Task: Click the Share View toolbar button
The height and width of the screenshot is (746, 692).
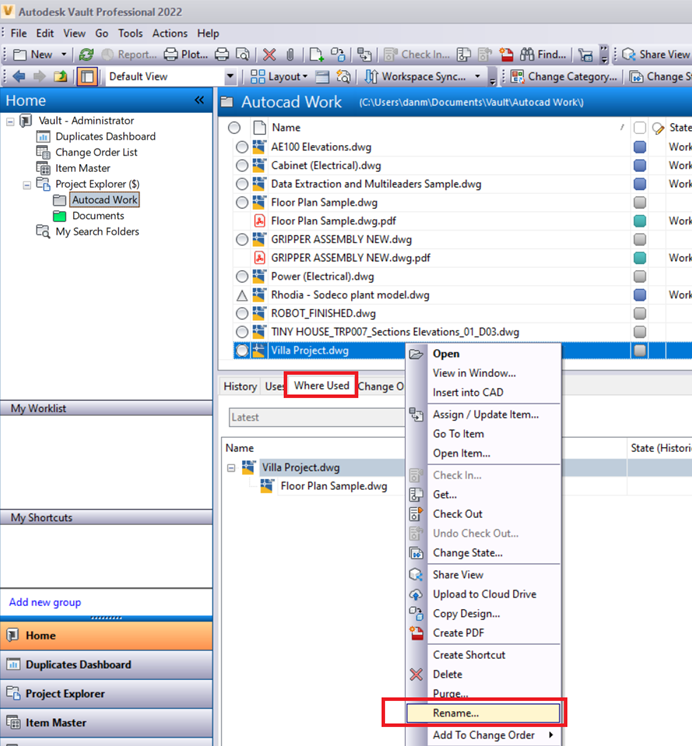Action: pos(656,55)
